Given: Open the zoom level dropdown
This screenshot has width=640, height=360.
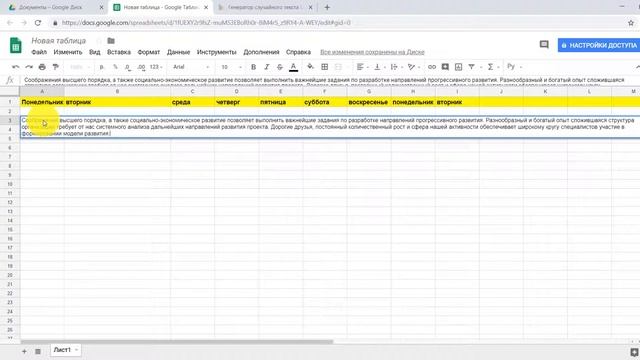Looking at the screenshot, I should pyautogui.click(x=80, y=67).
